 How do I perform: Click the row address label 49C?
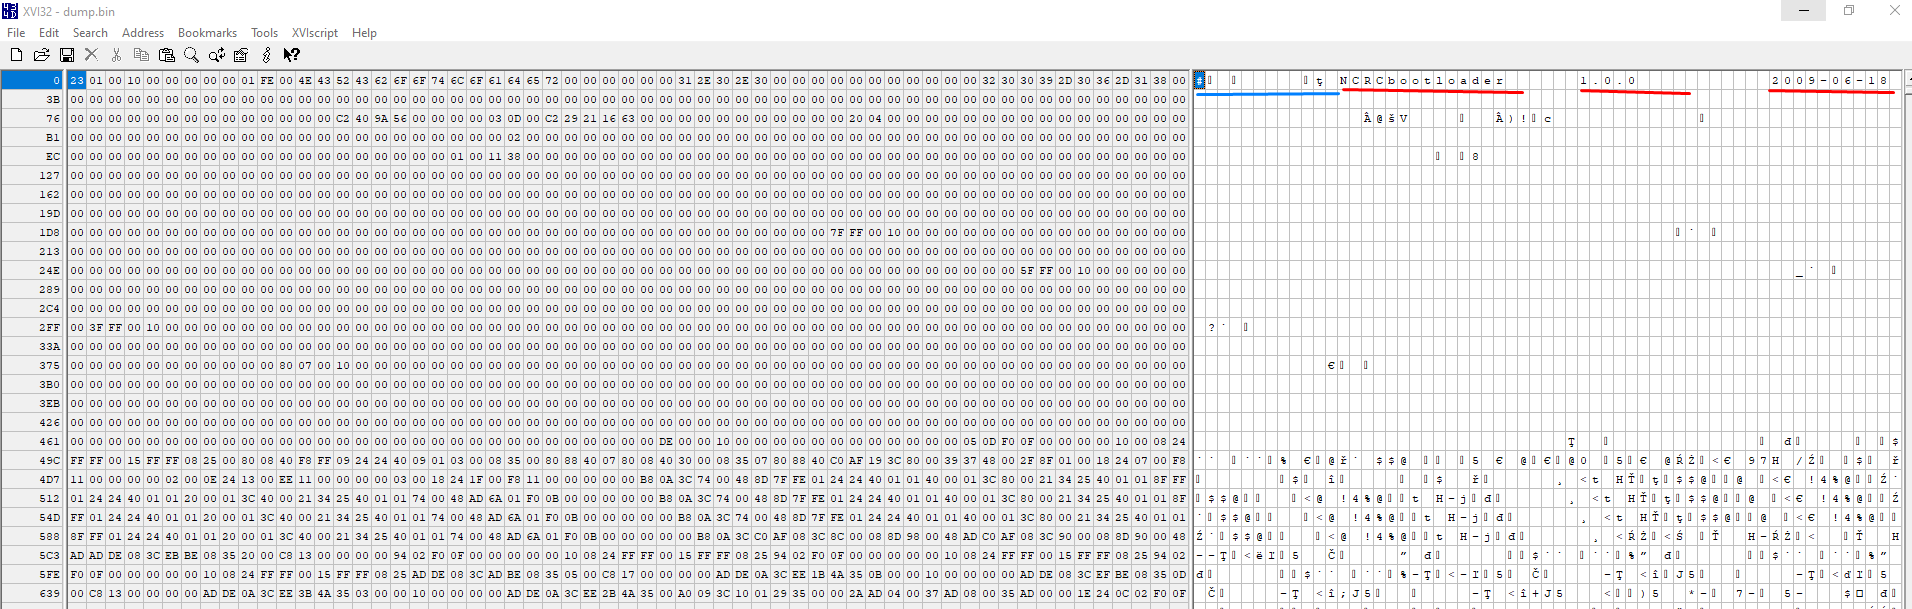tap(34, 460)
